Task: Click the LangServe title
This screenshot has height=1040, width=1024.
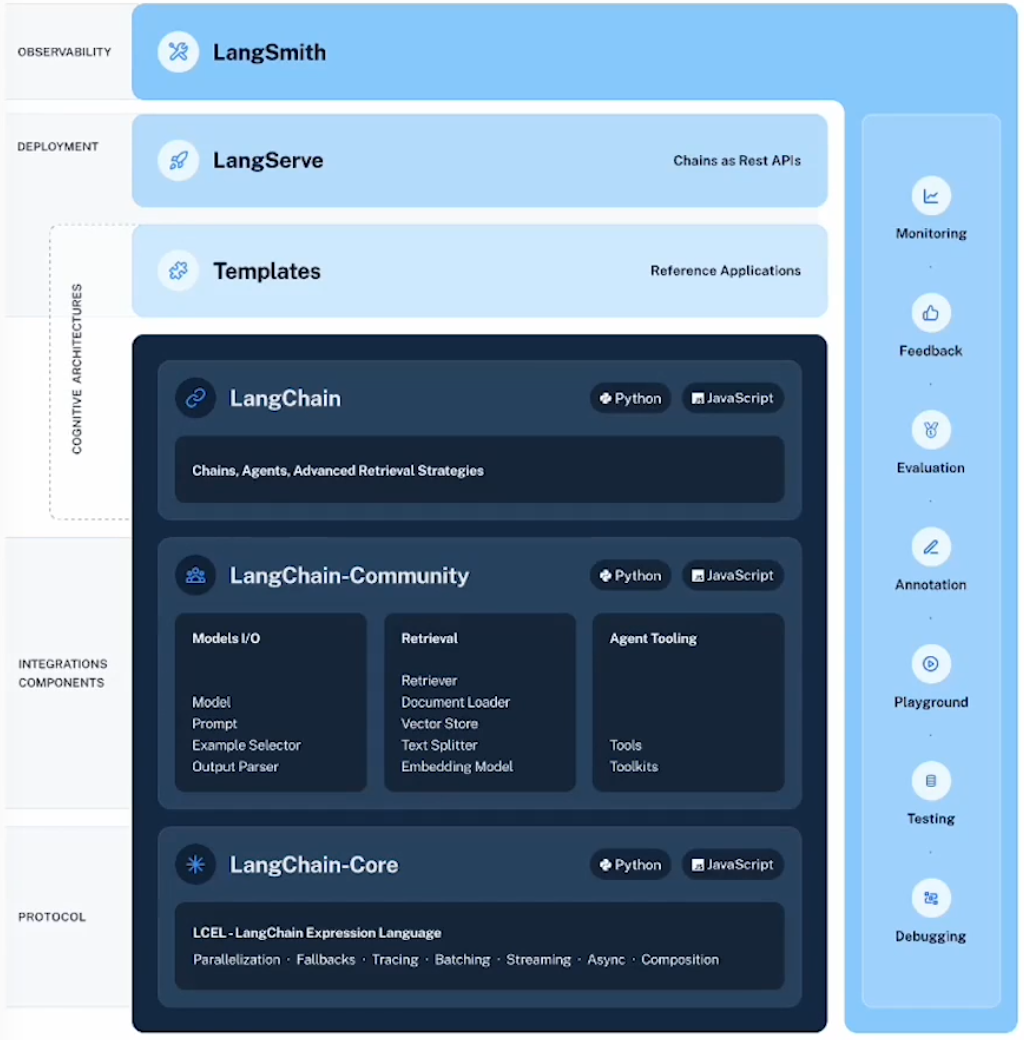Action: pyautogui.click(x=268, y=161)
